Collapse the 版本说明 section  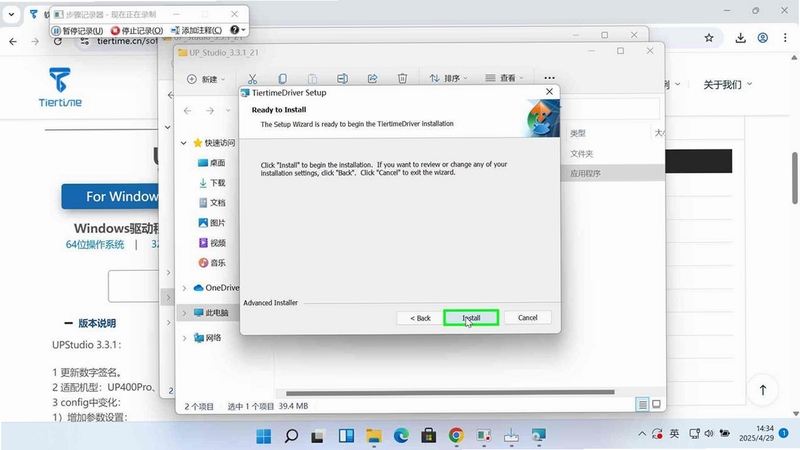tap(90, 323)
